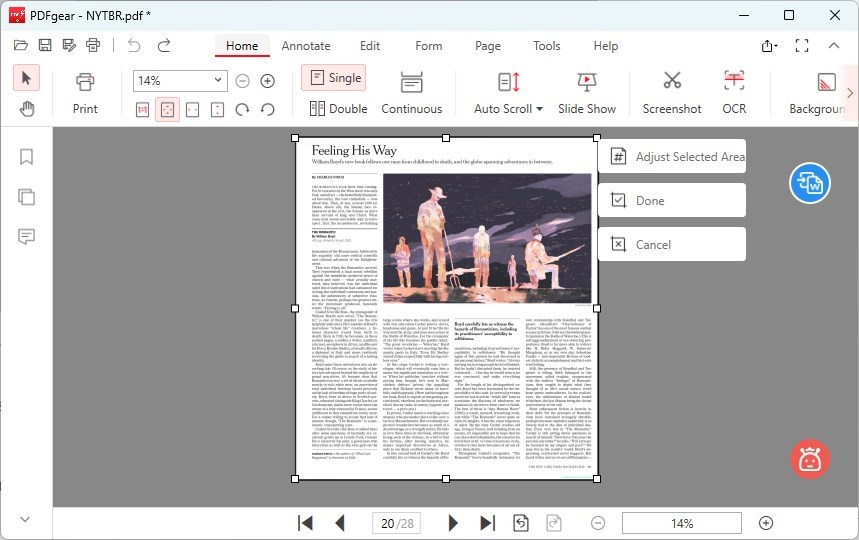Viewport: 859px width, 540px height.
Task: Enable Single page view
Action: [334, 78]
